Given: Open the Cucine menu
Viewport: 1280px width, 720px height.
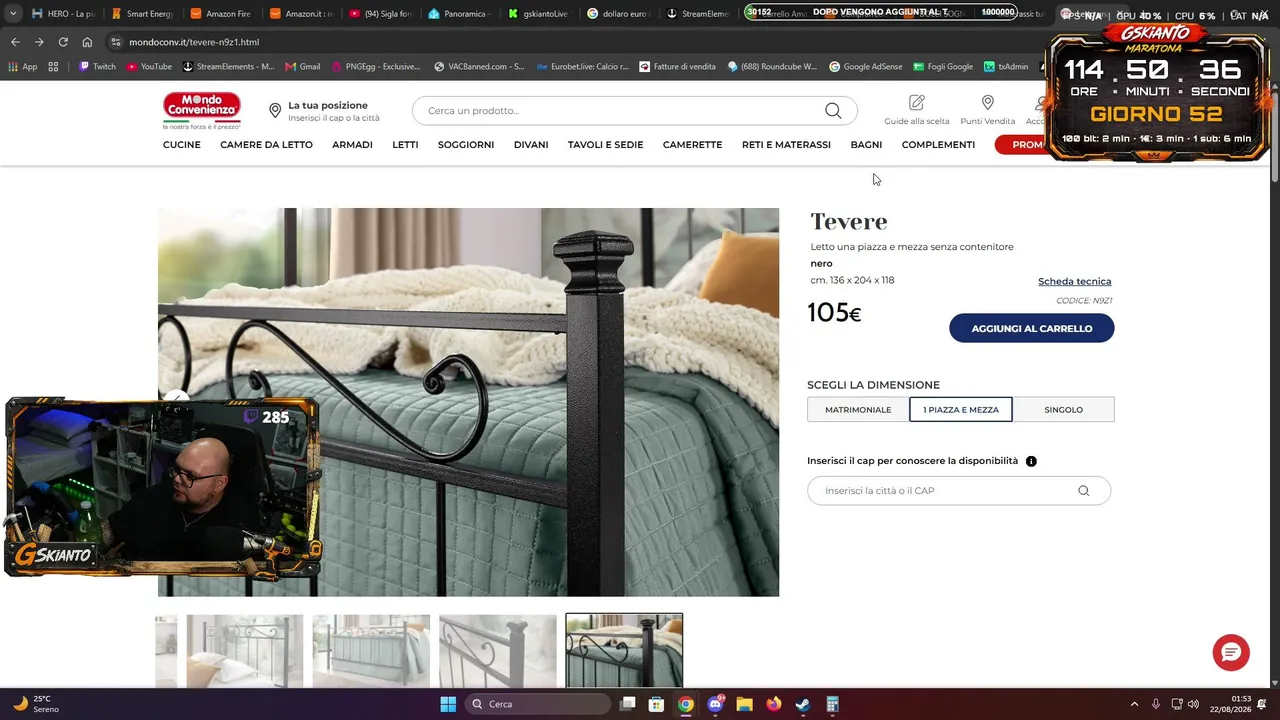Looking at the screenshot, I should coord(182,145).
